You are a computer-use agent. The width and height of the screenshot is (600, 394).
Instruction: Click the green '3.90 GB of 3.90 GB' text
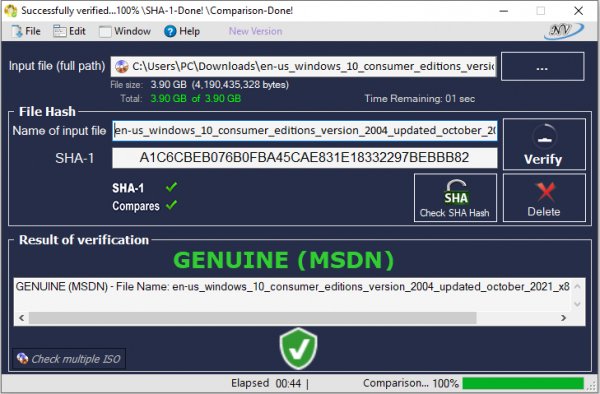tap(196, 99)
